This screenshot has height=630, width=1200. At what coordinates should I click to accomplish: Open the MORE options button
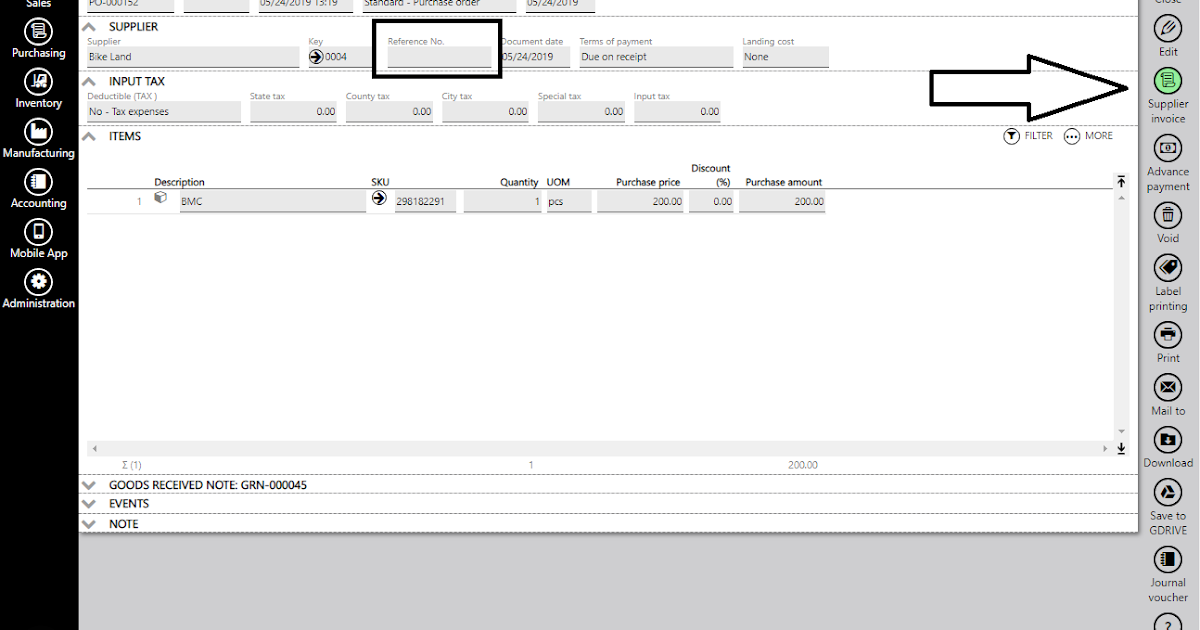pos(1088,136)
